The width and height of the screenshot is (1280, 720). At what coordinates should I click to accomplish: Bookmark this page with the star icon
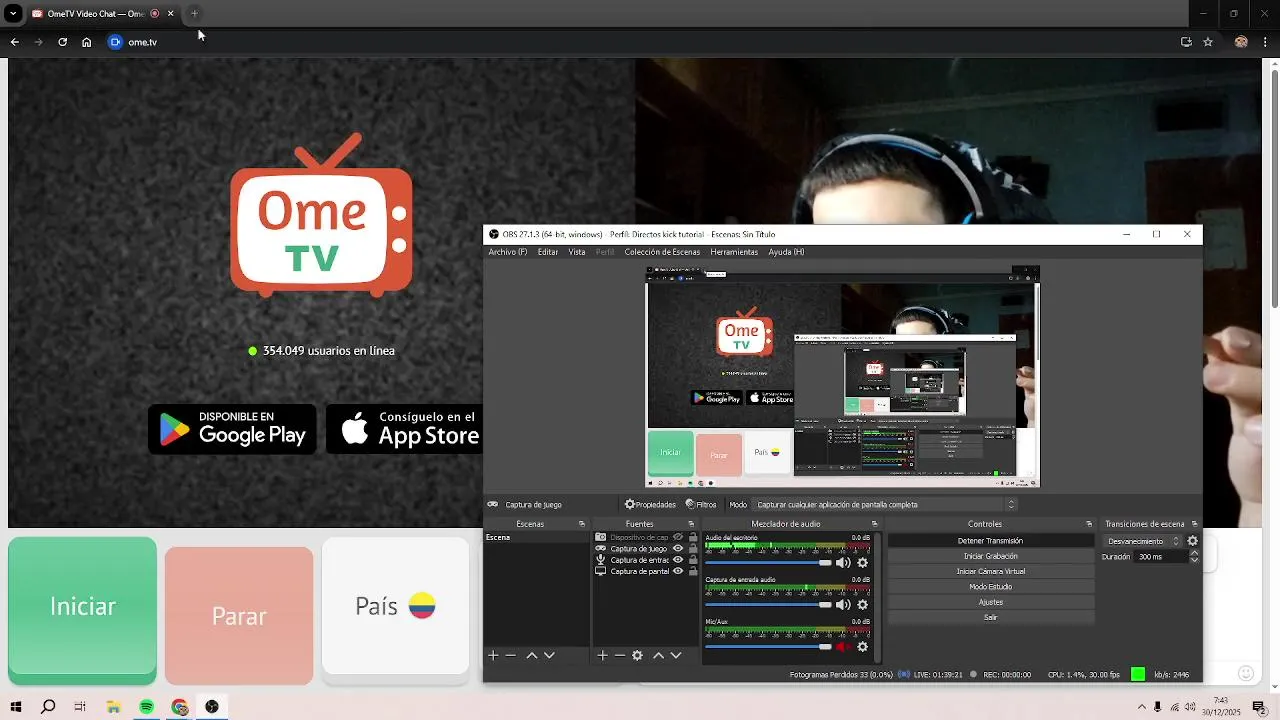tap(1208, 42)
